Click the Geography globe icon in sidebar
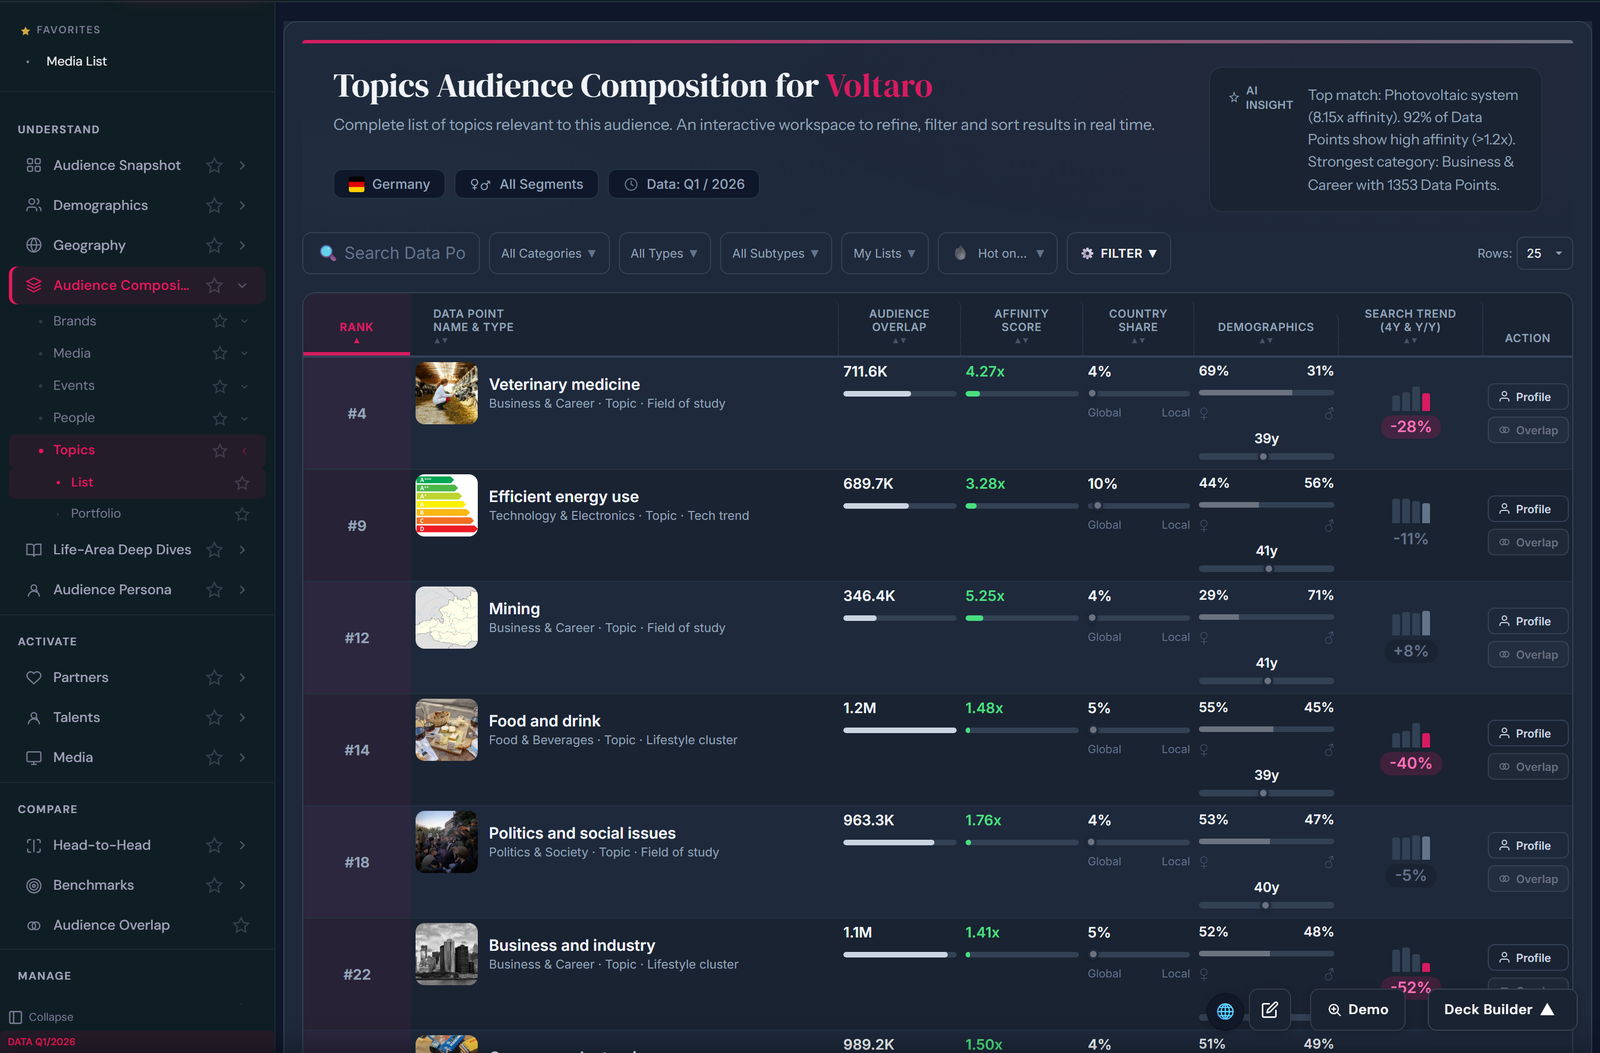 (x=34, y=245)
